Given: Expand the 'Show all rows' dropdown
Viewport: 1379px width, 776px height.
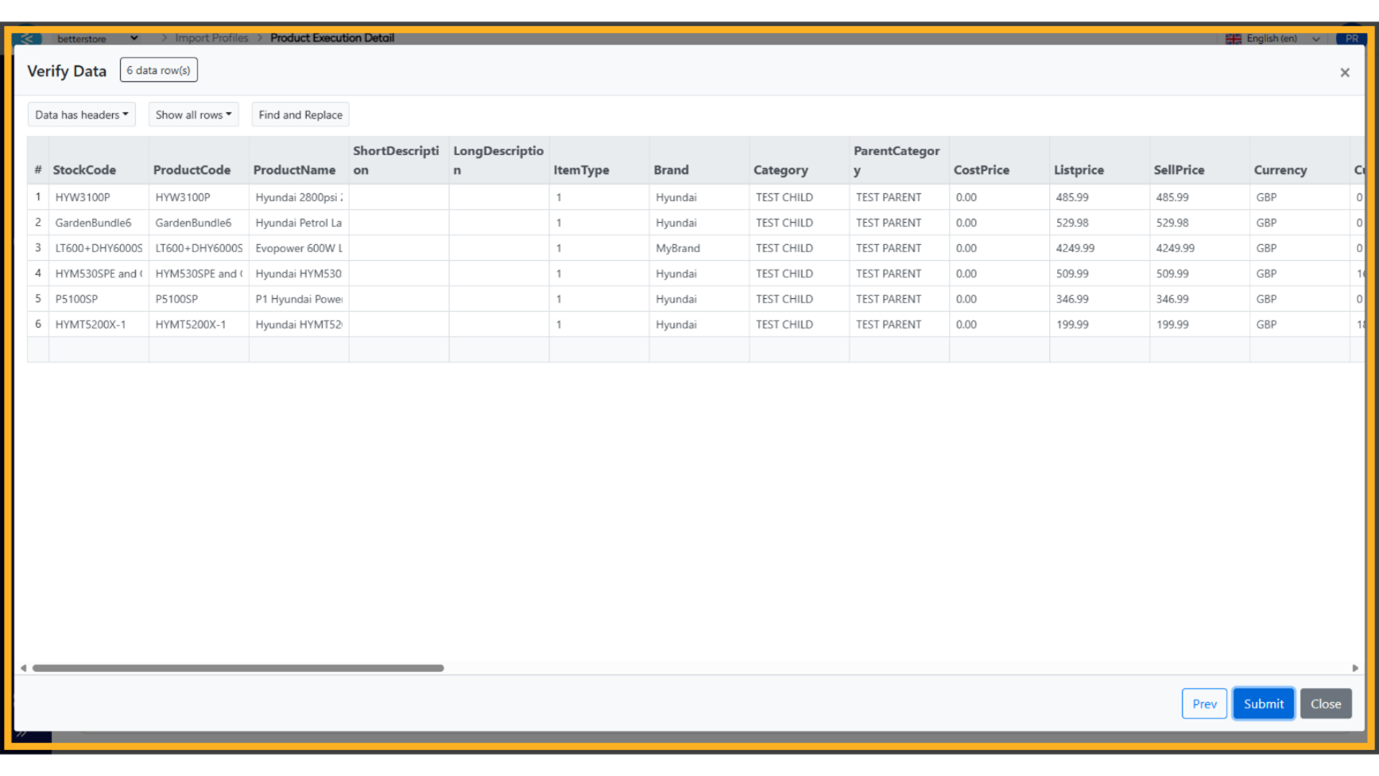Looking at the screenshot, I should 193,115.
